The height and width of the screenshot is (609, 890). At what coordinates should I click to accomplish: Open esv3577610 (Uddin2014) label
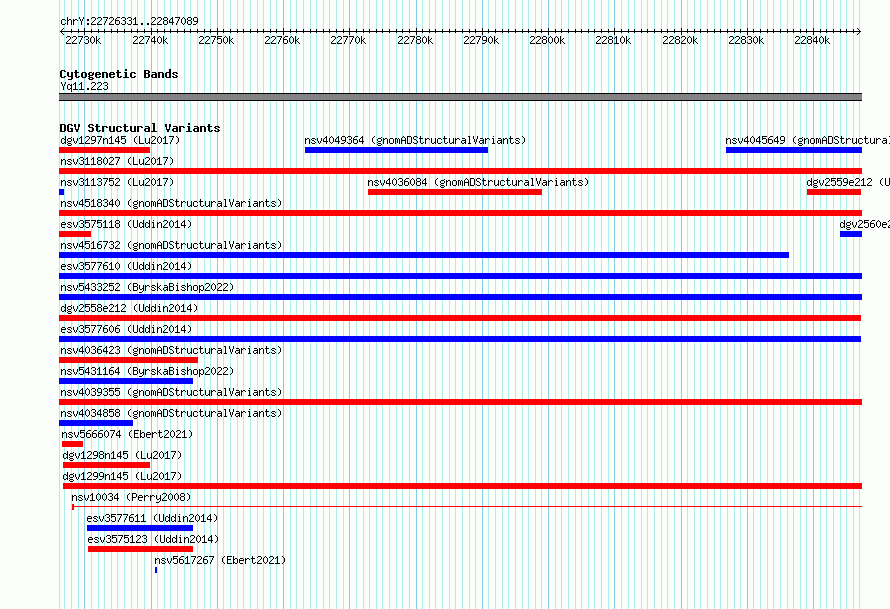126,266
